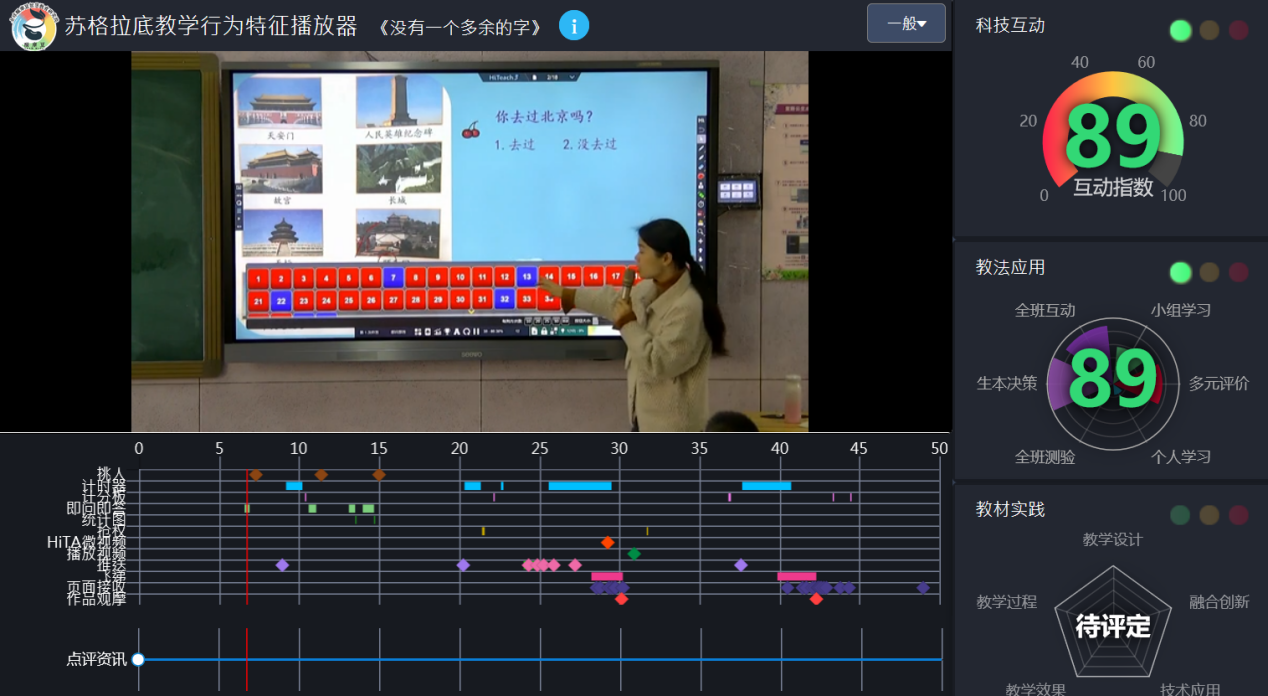
Task: Click the 待评定 text in 教材实践 chart
Action: coord(1113,627)
